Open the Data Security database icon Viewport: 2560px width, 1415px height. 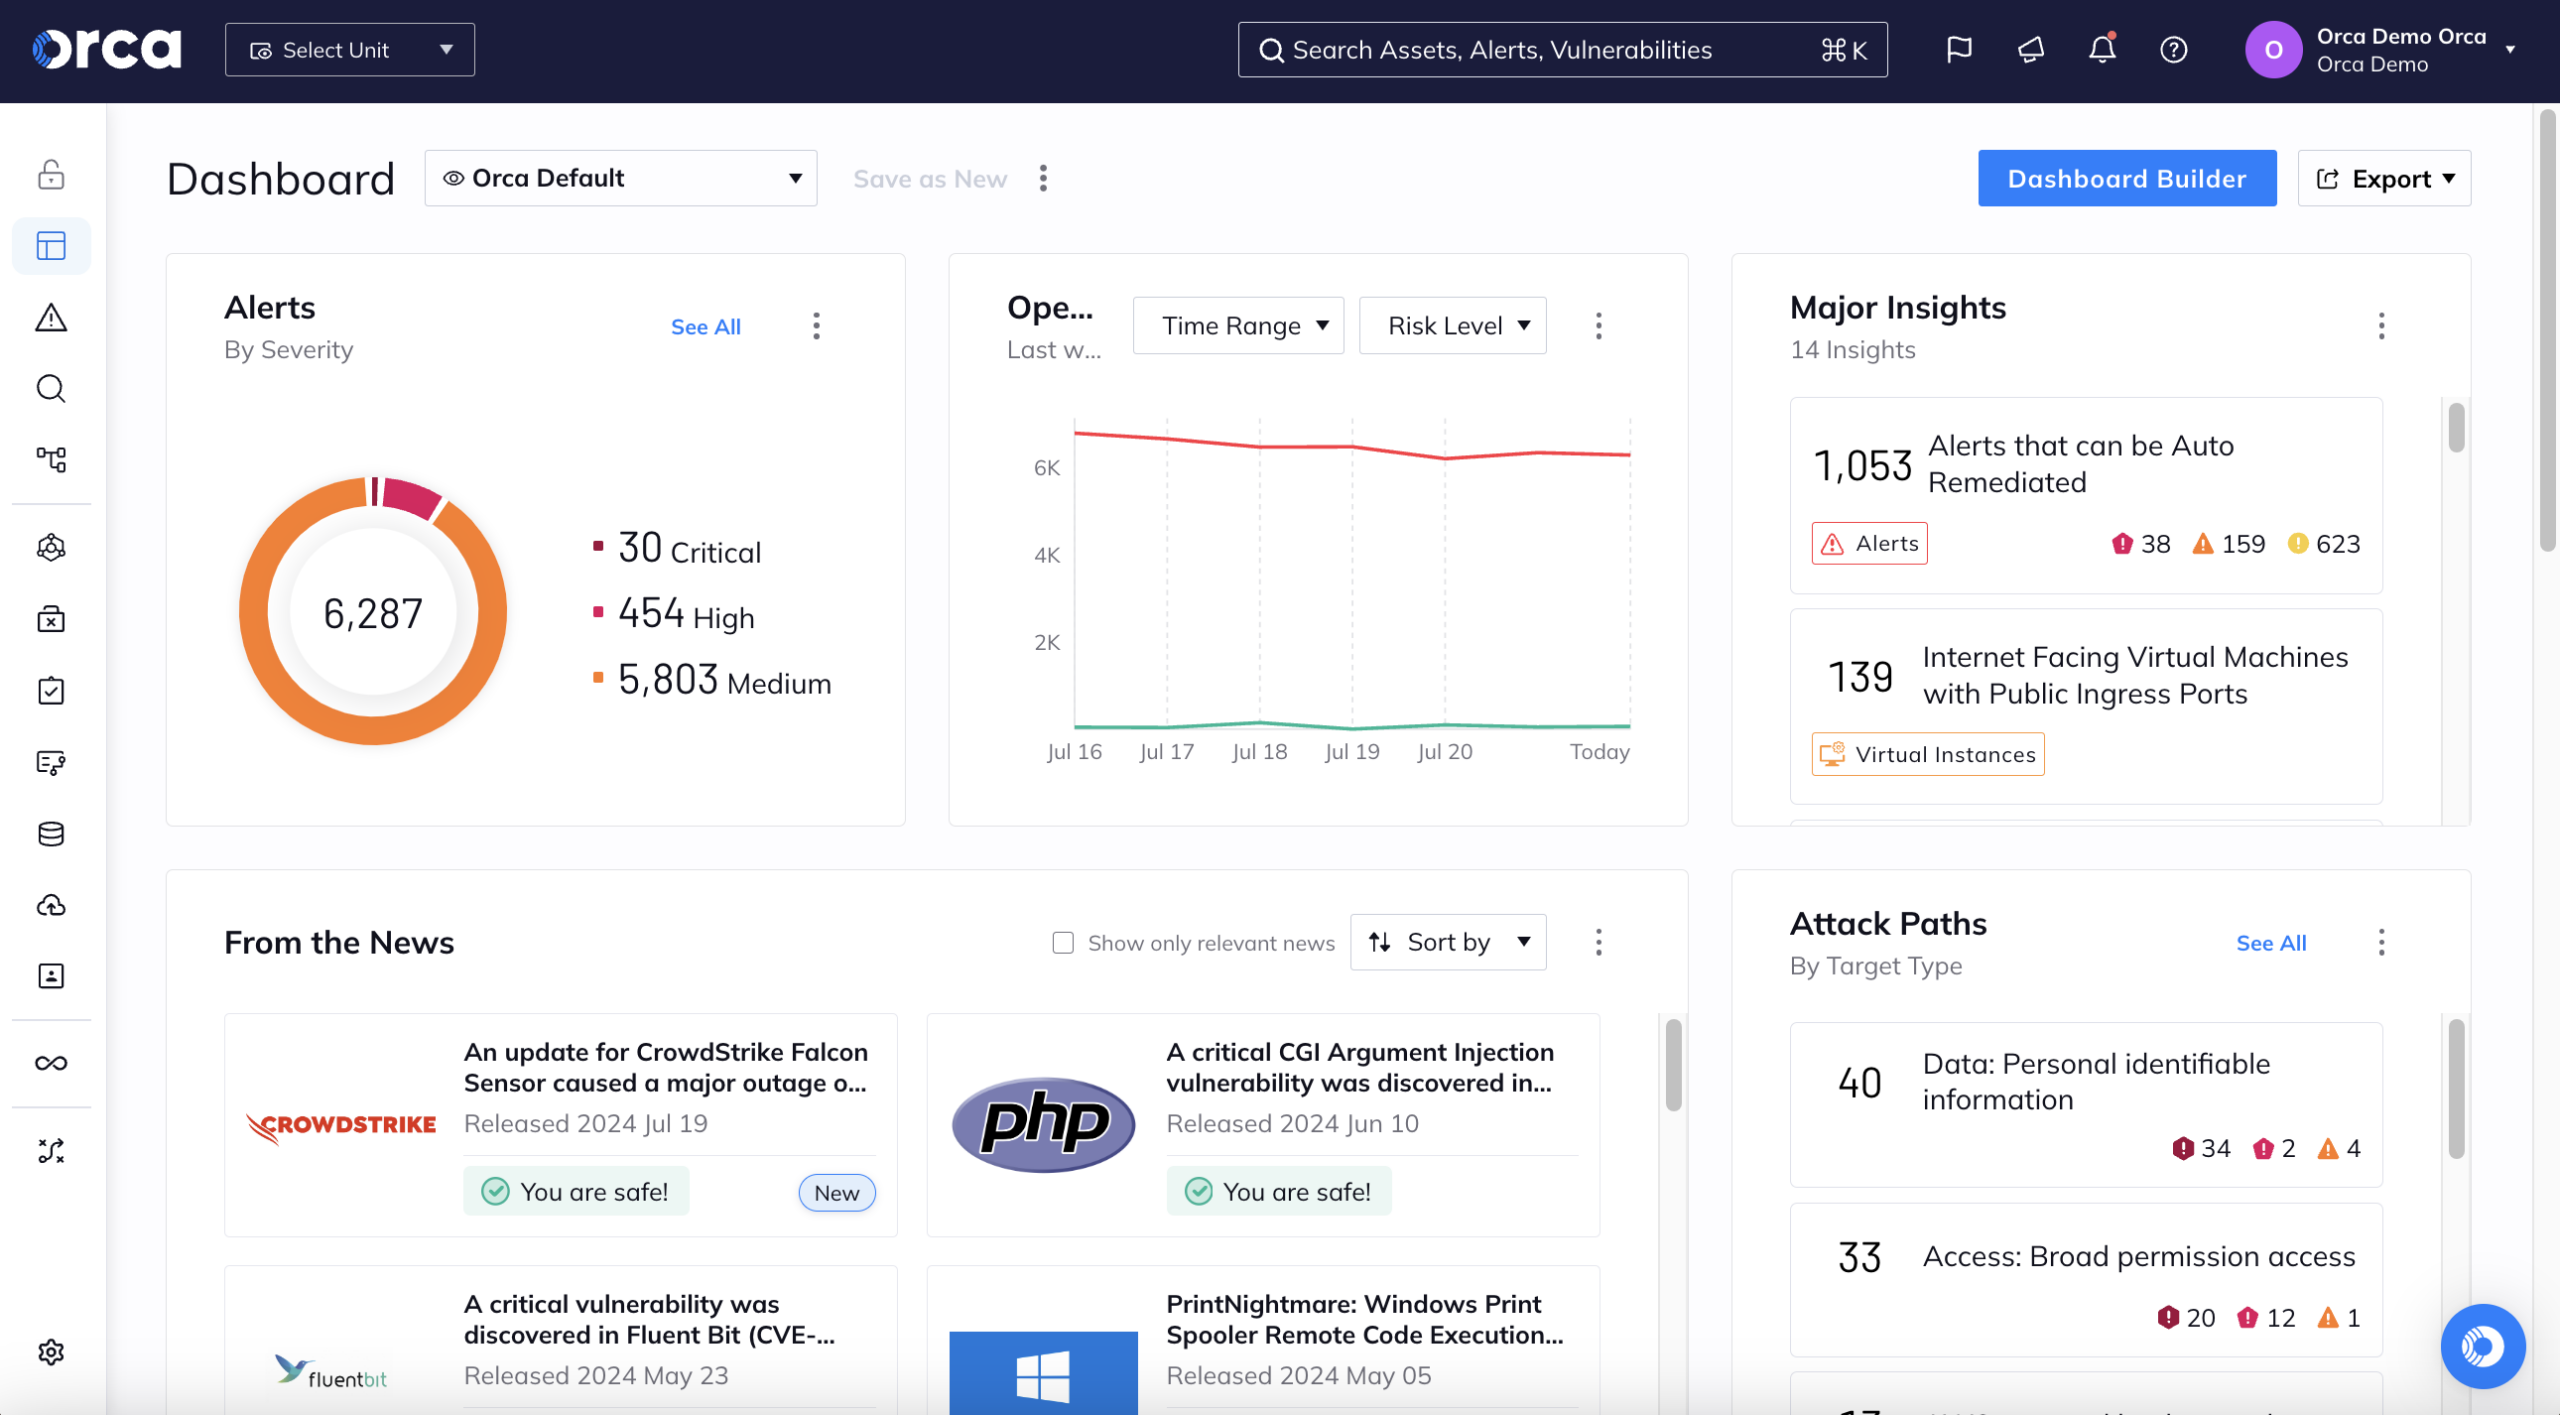coord(50,834)
